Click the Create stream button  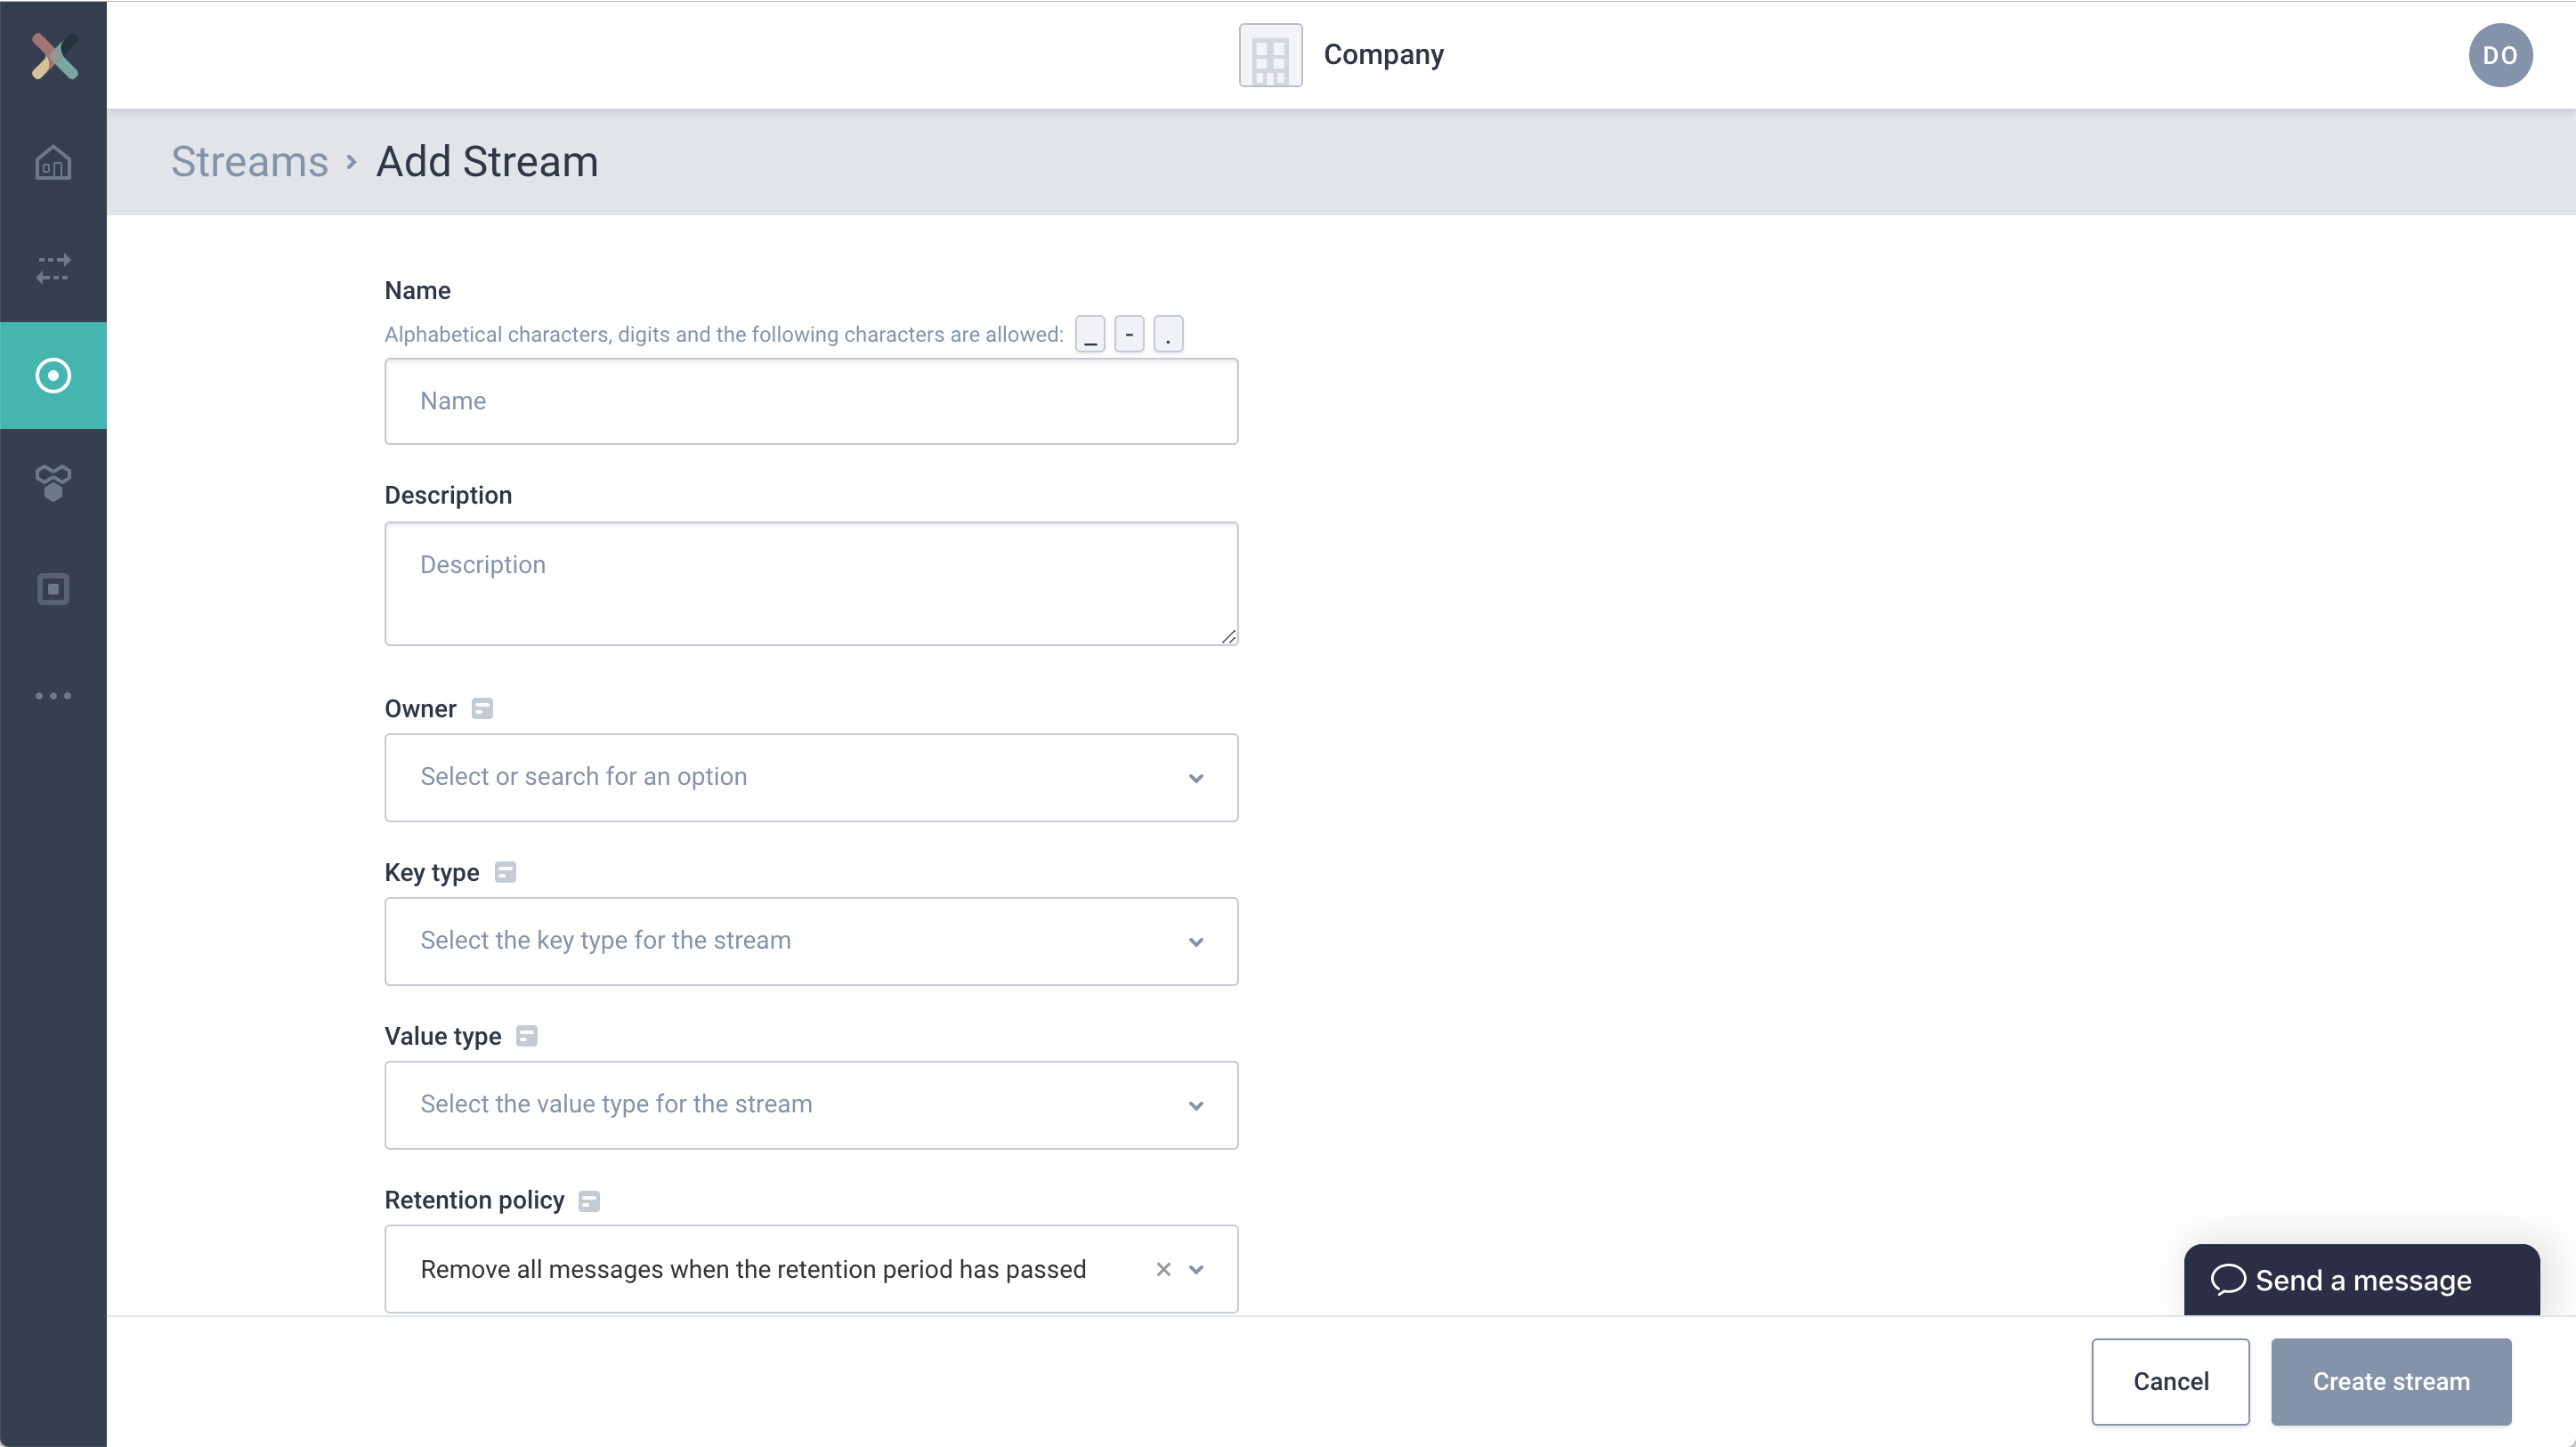click(2390, 1381)
